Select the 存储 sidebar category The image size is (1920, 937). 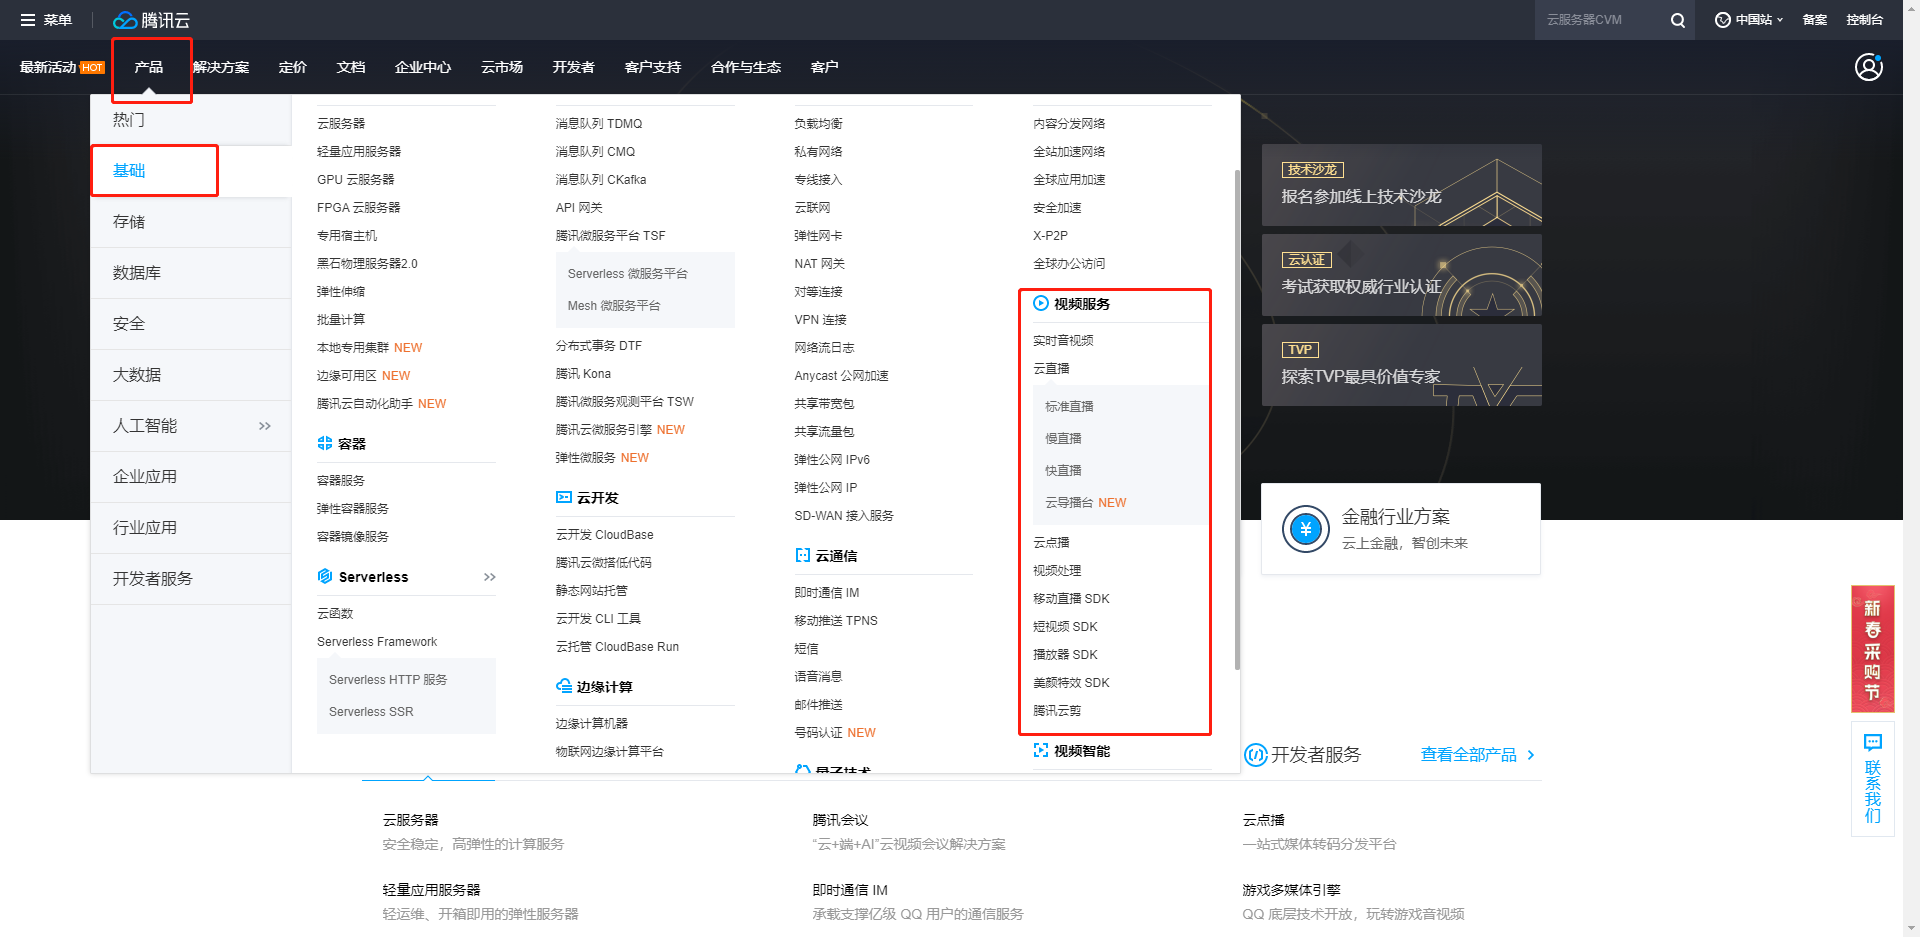tap(129, 222)
